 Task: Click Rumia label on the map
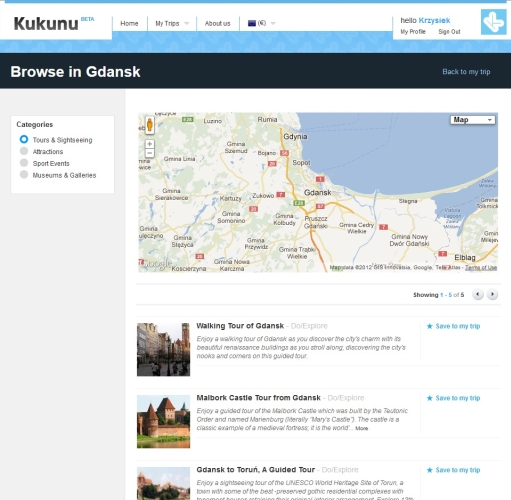(267, 119)
